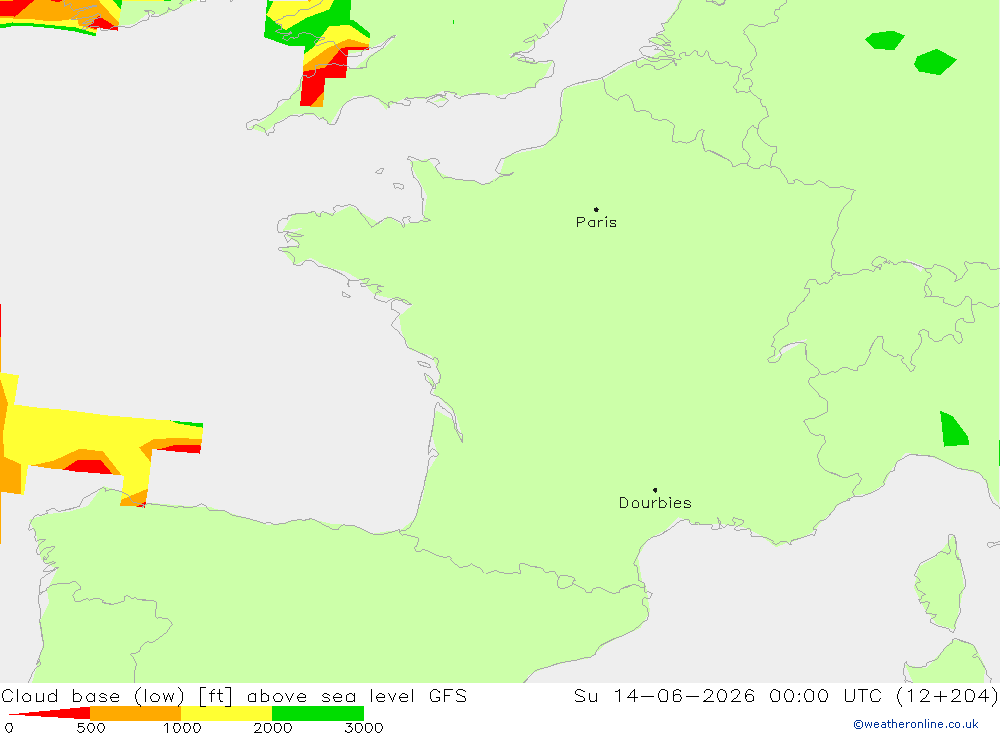The image size is (1000, 733).
Task: Click the red 0-500 ft legend swatch
Action: coord(50,713)
